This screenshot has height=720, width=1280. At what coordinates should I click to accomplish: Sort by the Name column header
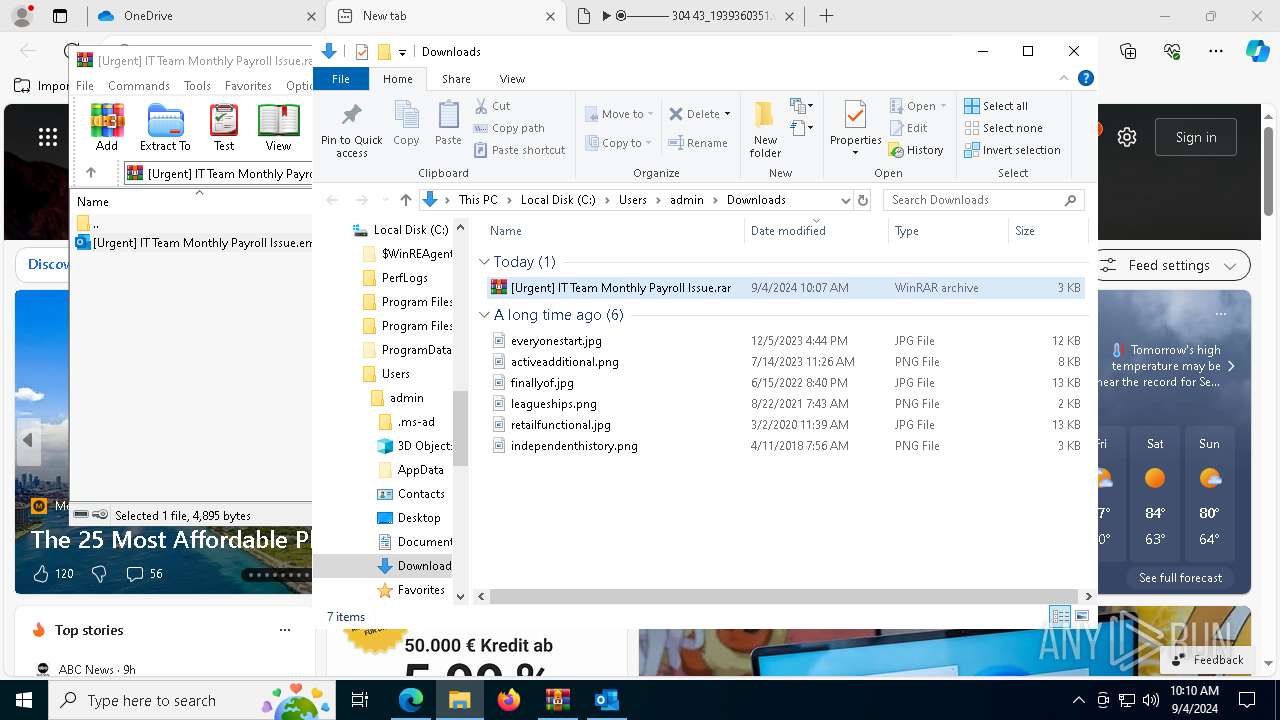pos(613,231)
